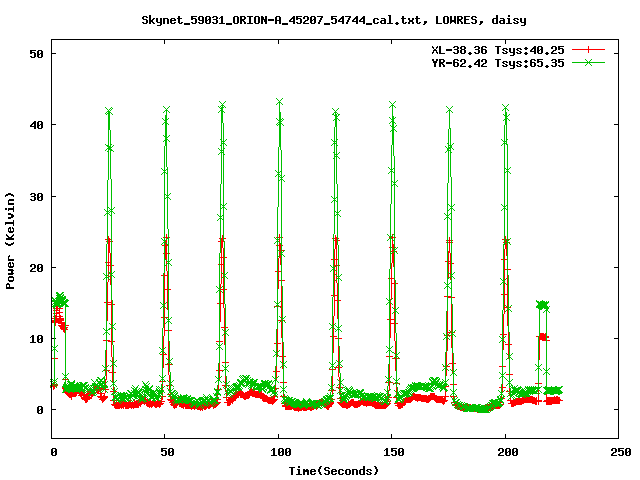The image size is (640, 480).
Task: Click the plot title 'Skynet_59031_ORION-A_45207_54744_cal.txt, LOWRES, daisy'
Action: tap(334, 20)
